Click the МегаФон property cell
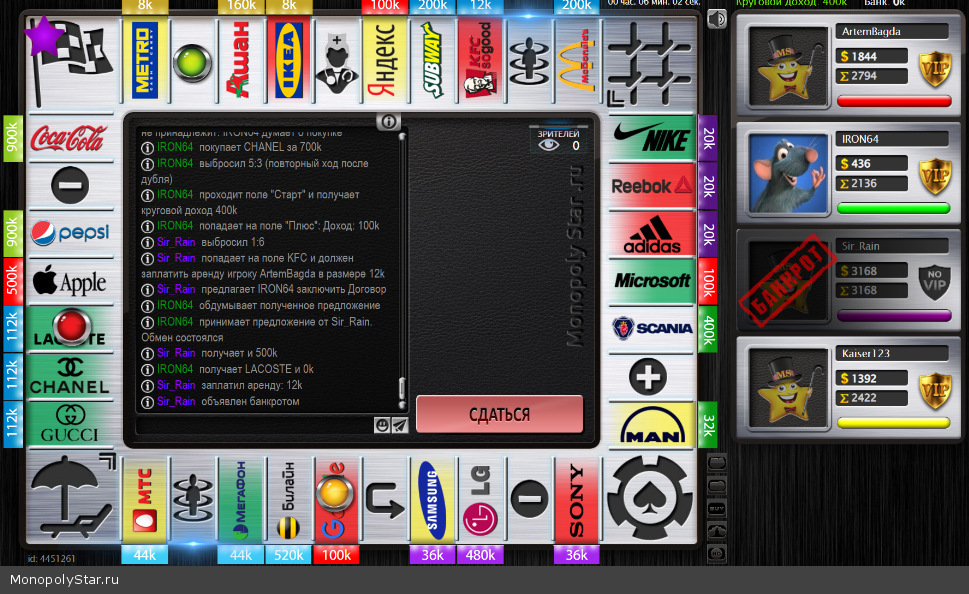969x594 pixels. coord(241,501)
